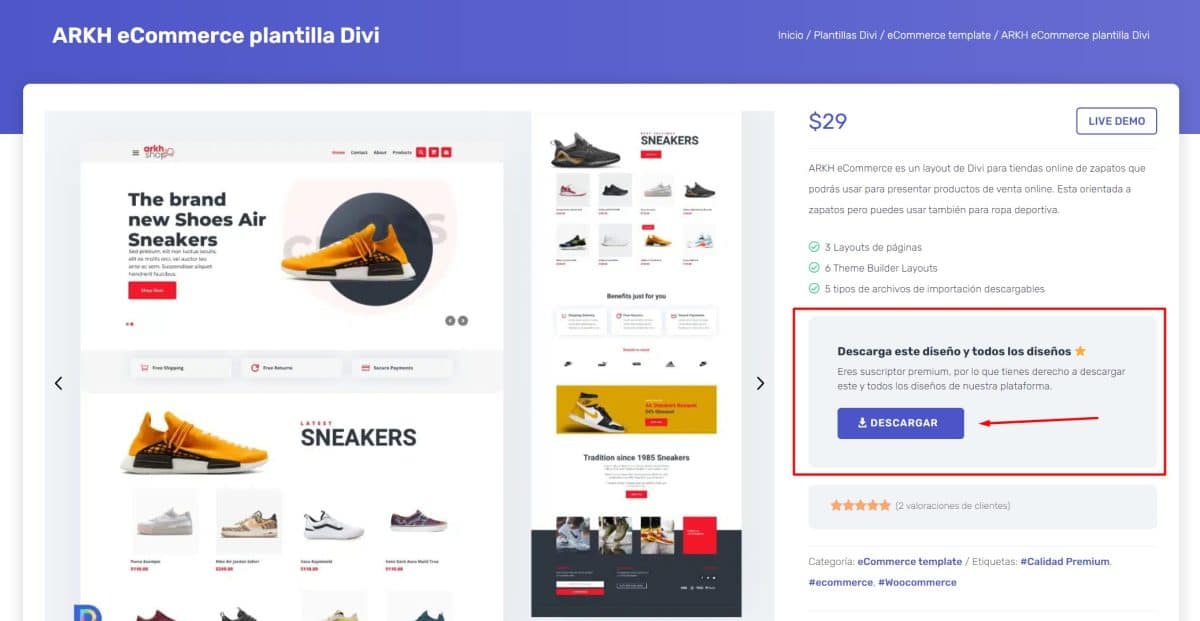Click the previous slide arrow on gallery
Screen dimensions: 1200x621
coord(58,383)
